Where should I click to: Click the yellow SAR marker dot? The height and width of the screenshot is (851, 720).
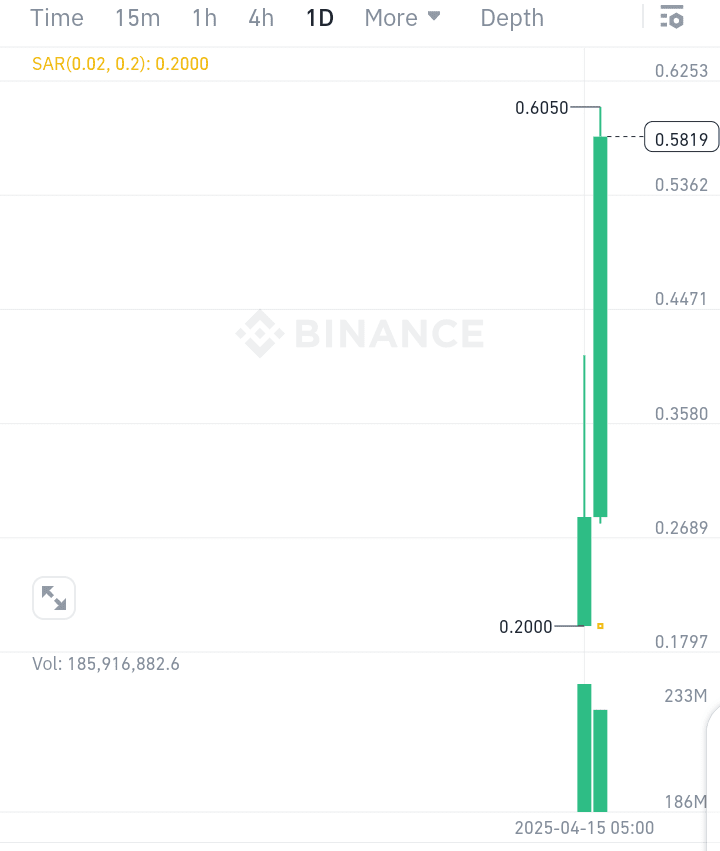600,626
